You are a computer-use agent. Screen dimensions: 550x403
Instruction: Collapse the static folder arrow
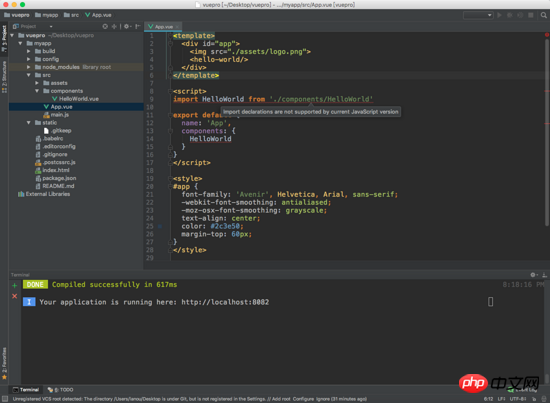coord(29,123)
